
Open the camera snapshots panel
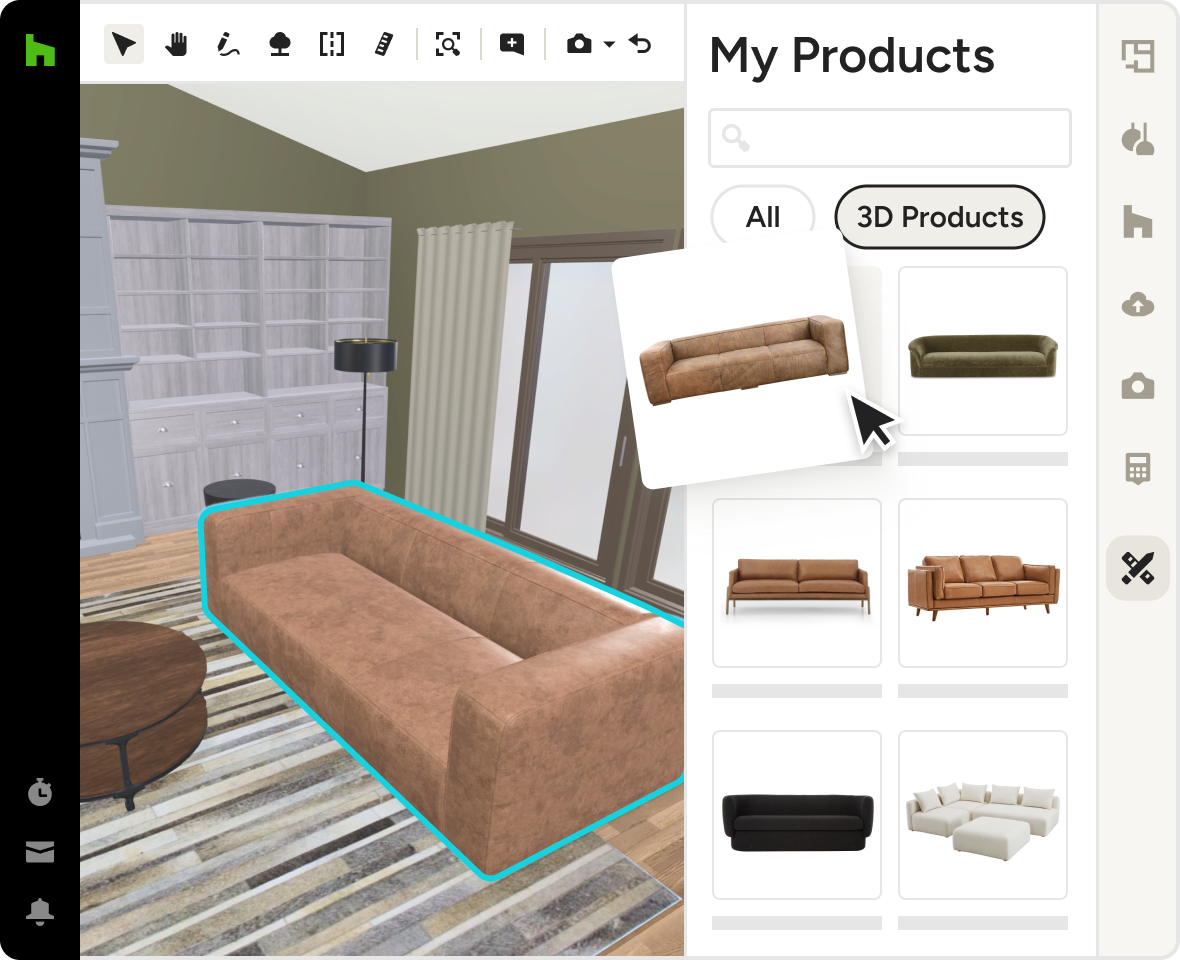pos(1138,386)
